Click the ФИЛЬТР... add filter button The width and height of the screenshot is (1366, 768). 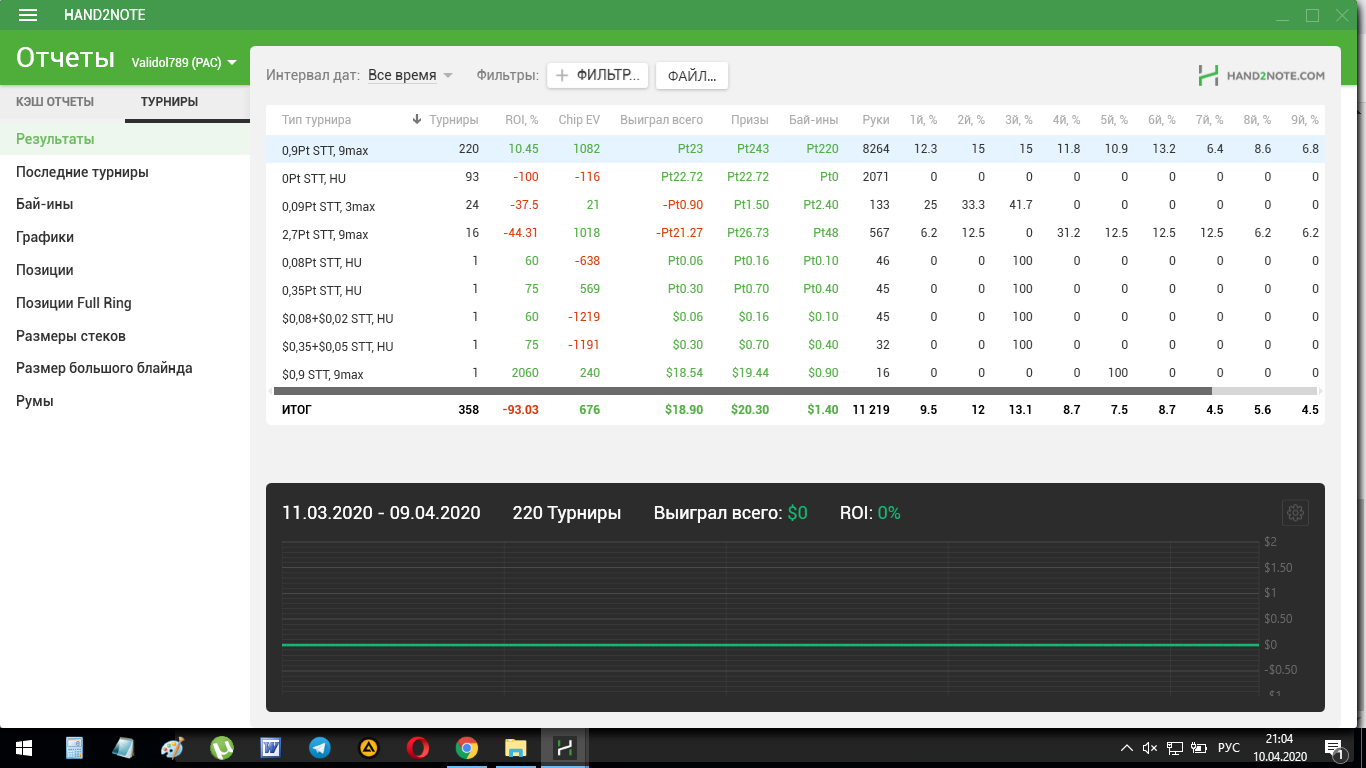pyautogui.click(x=598, y=75)
